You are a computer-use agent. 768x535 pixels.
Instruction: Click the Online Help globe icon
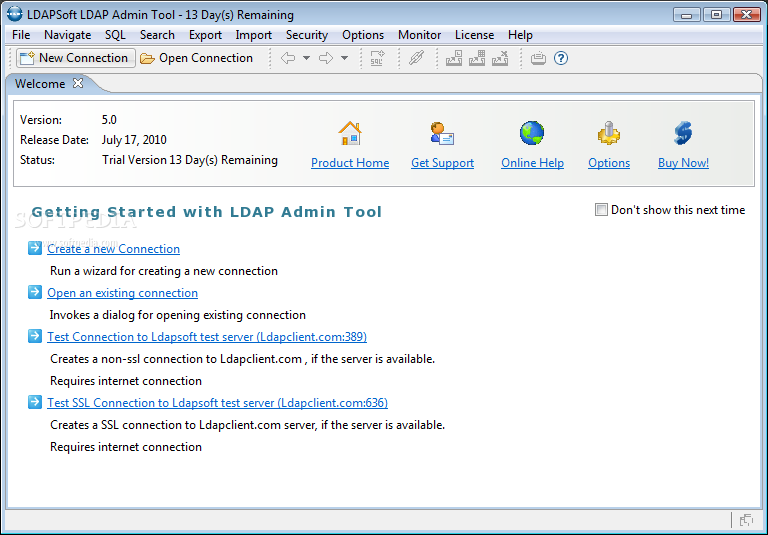coord(532,133)
